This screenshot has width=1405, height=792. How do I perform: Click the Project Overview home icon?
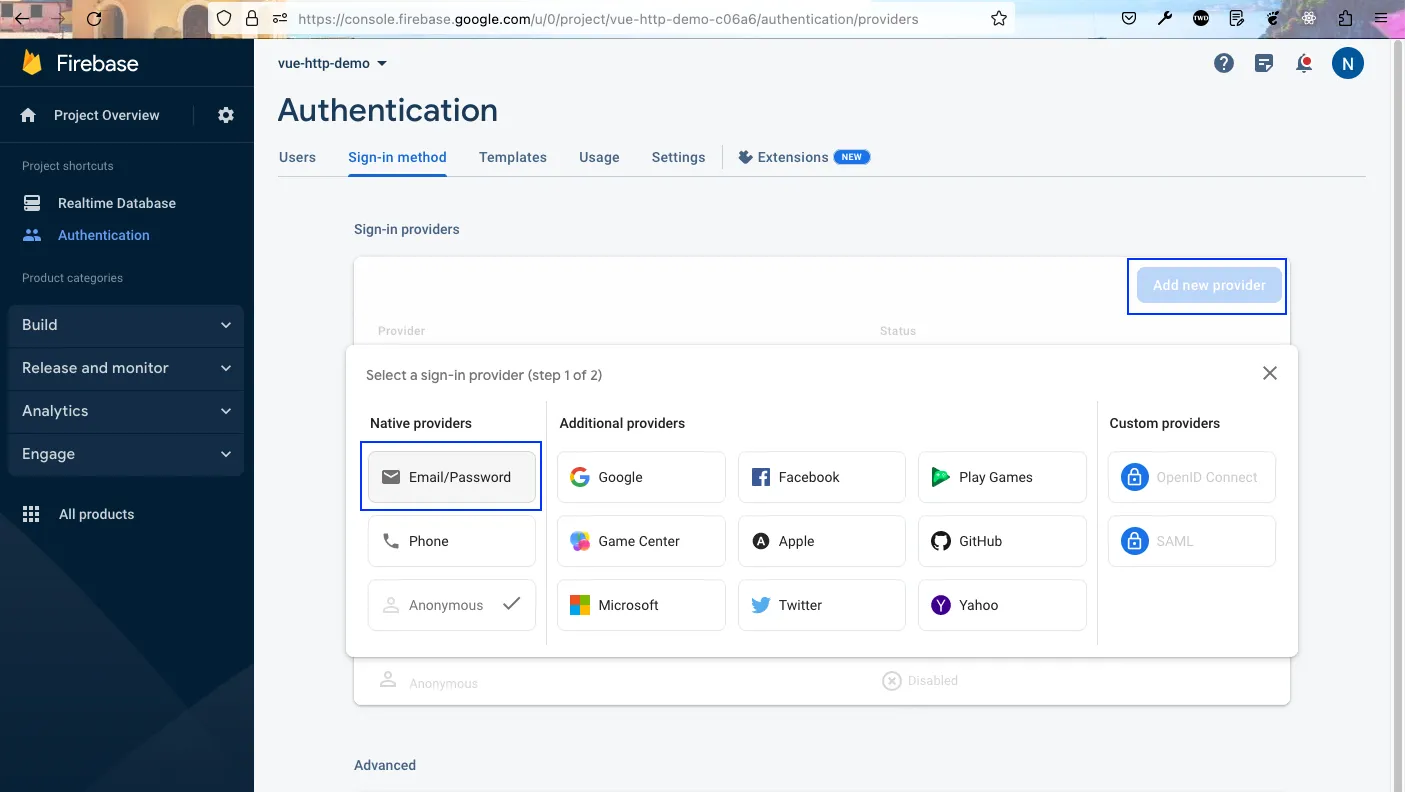(28, 115)
